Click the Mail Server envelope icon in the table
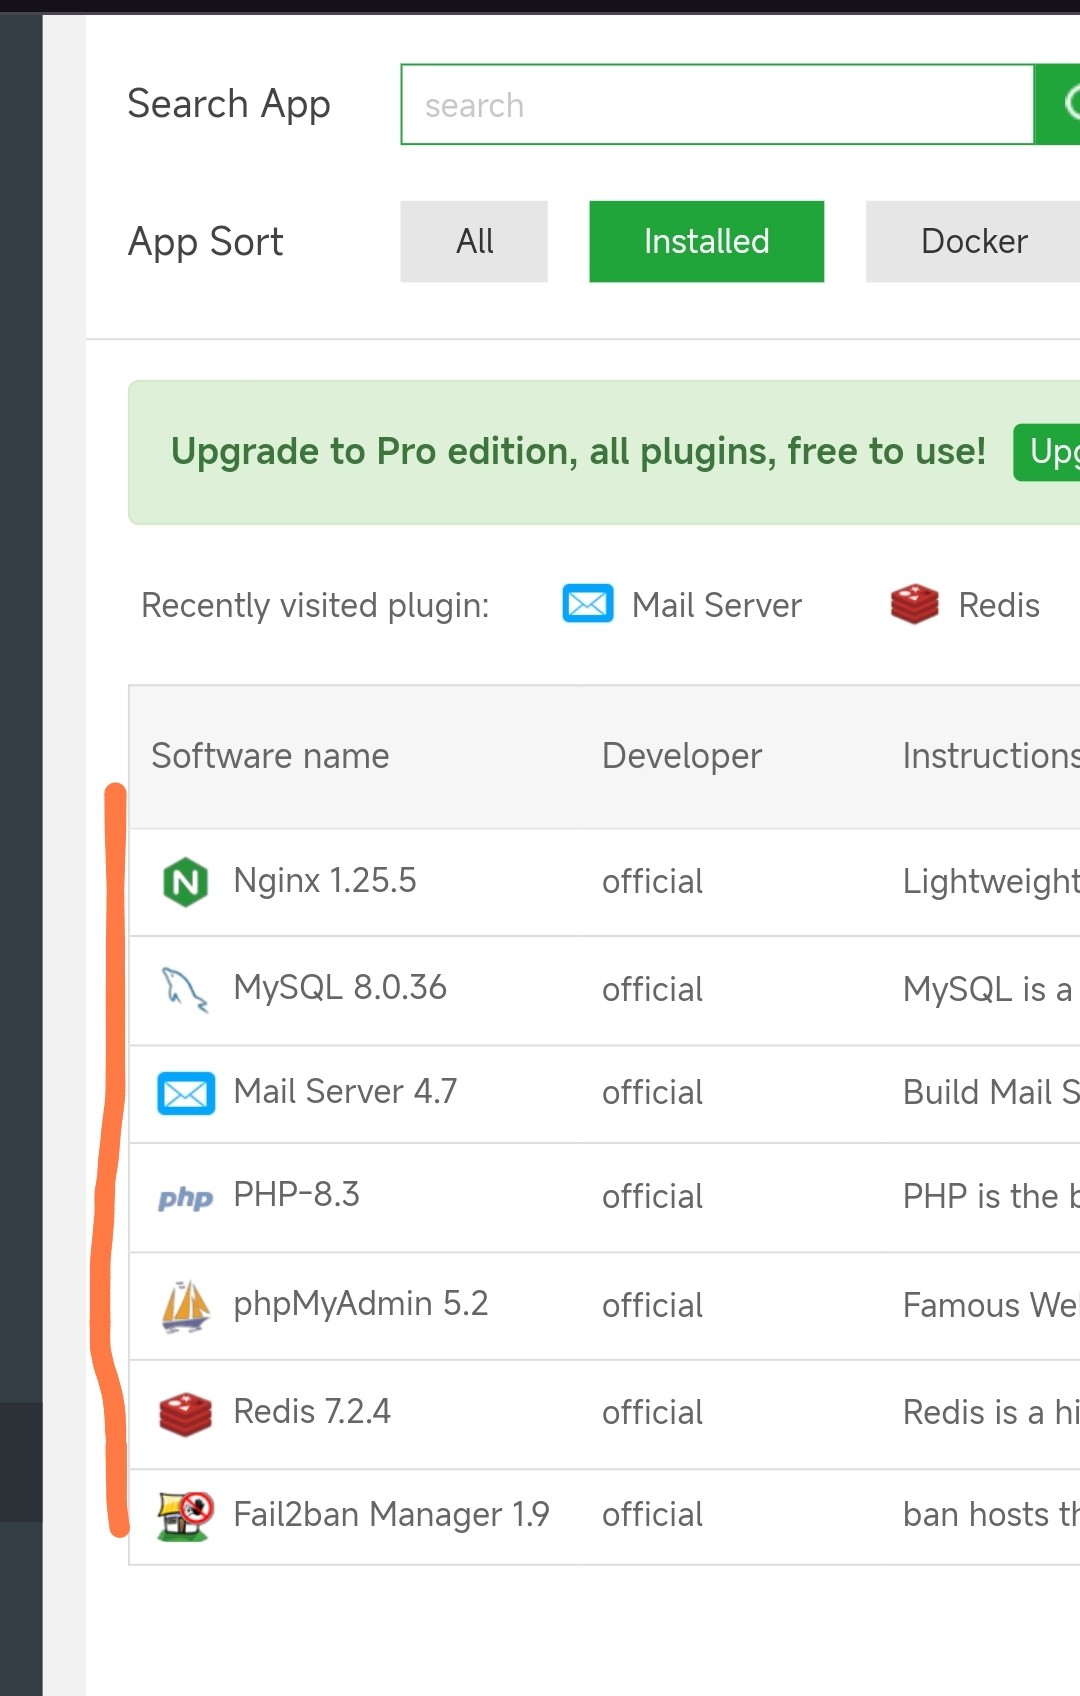Image resolution: width=1080 pixels, height=1696 pixels. click(186, 1093)
